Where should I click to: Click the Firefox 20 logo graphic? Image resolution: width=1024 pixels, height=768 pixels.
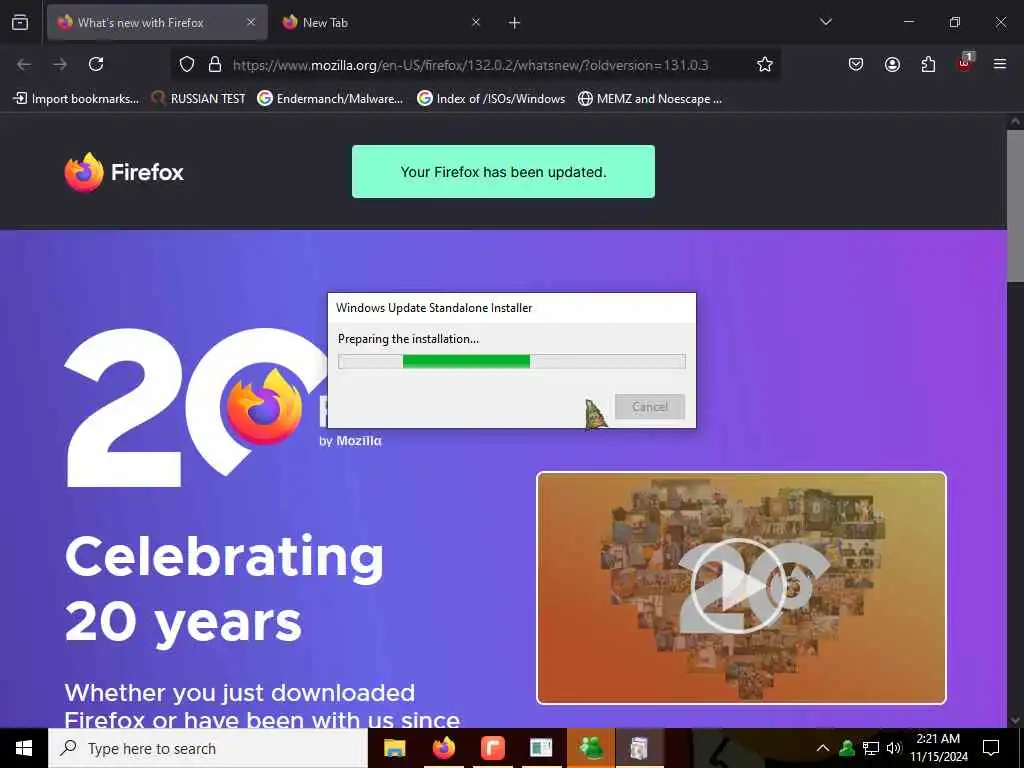(196, 407)
